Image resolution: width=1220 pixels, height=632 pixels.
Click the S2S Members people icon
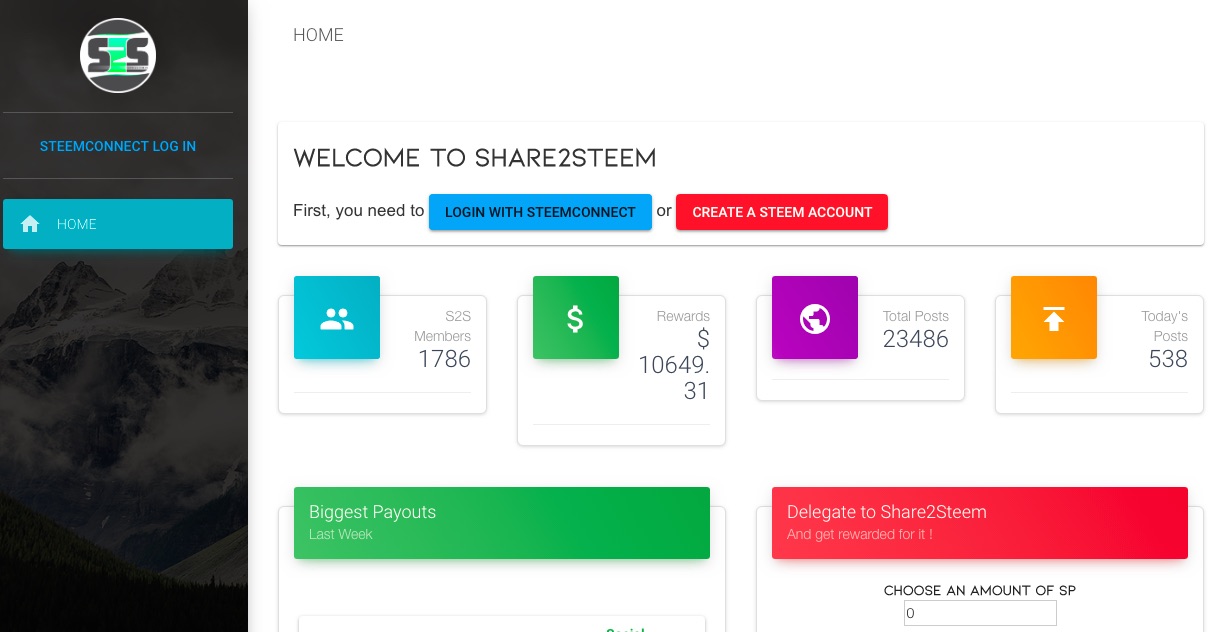coord(337,318)
